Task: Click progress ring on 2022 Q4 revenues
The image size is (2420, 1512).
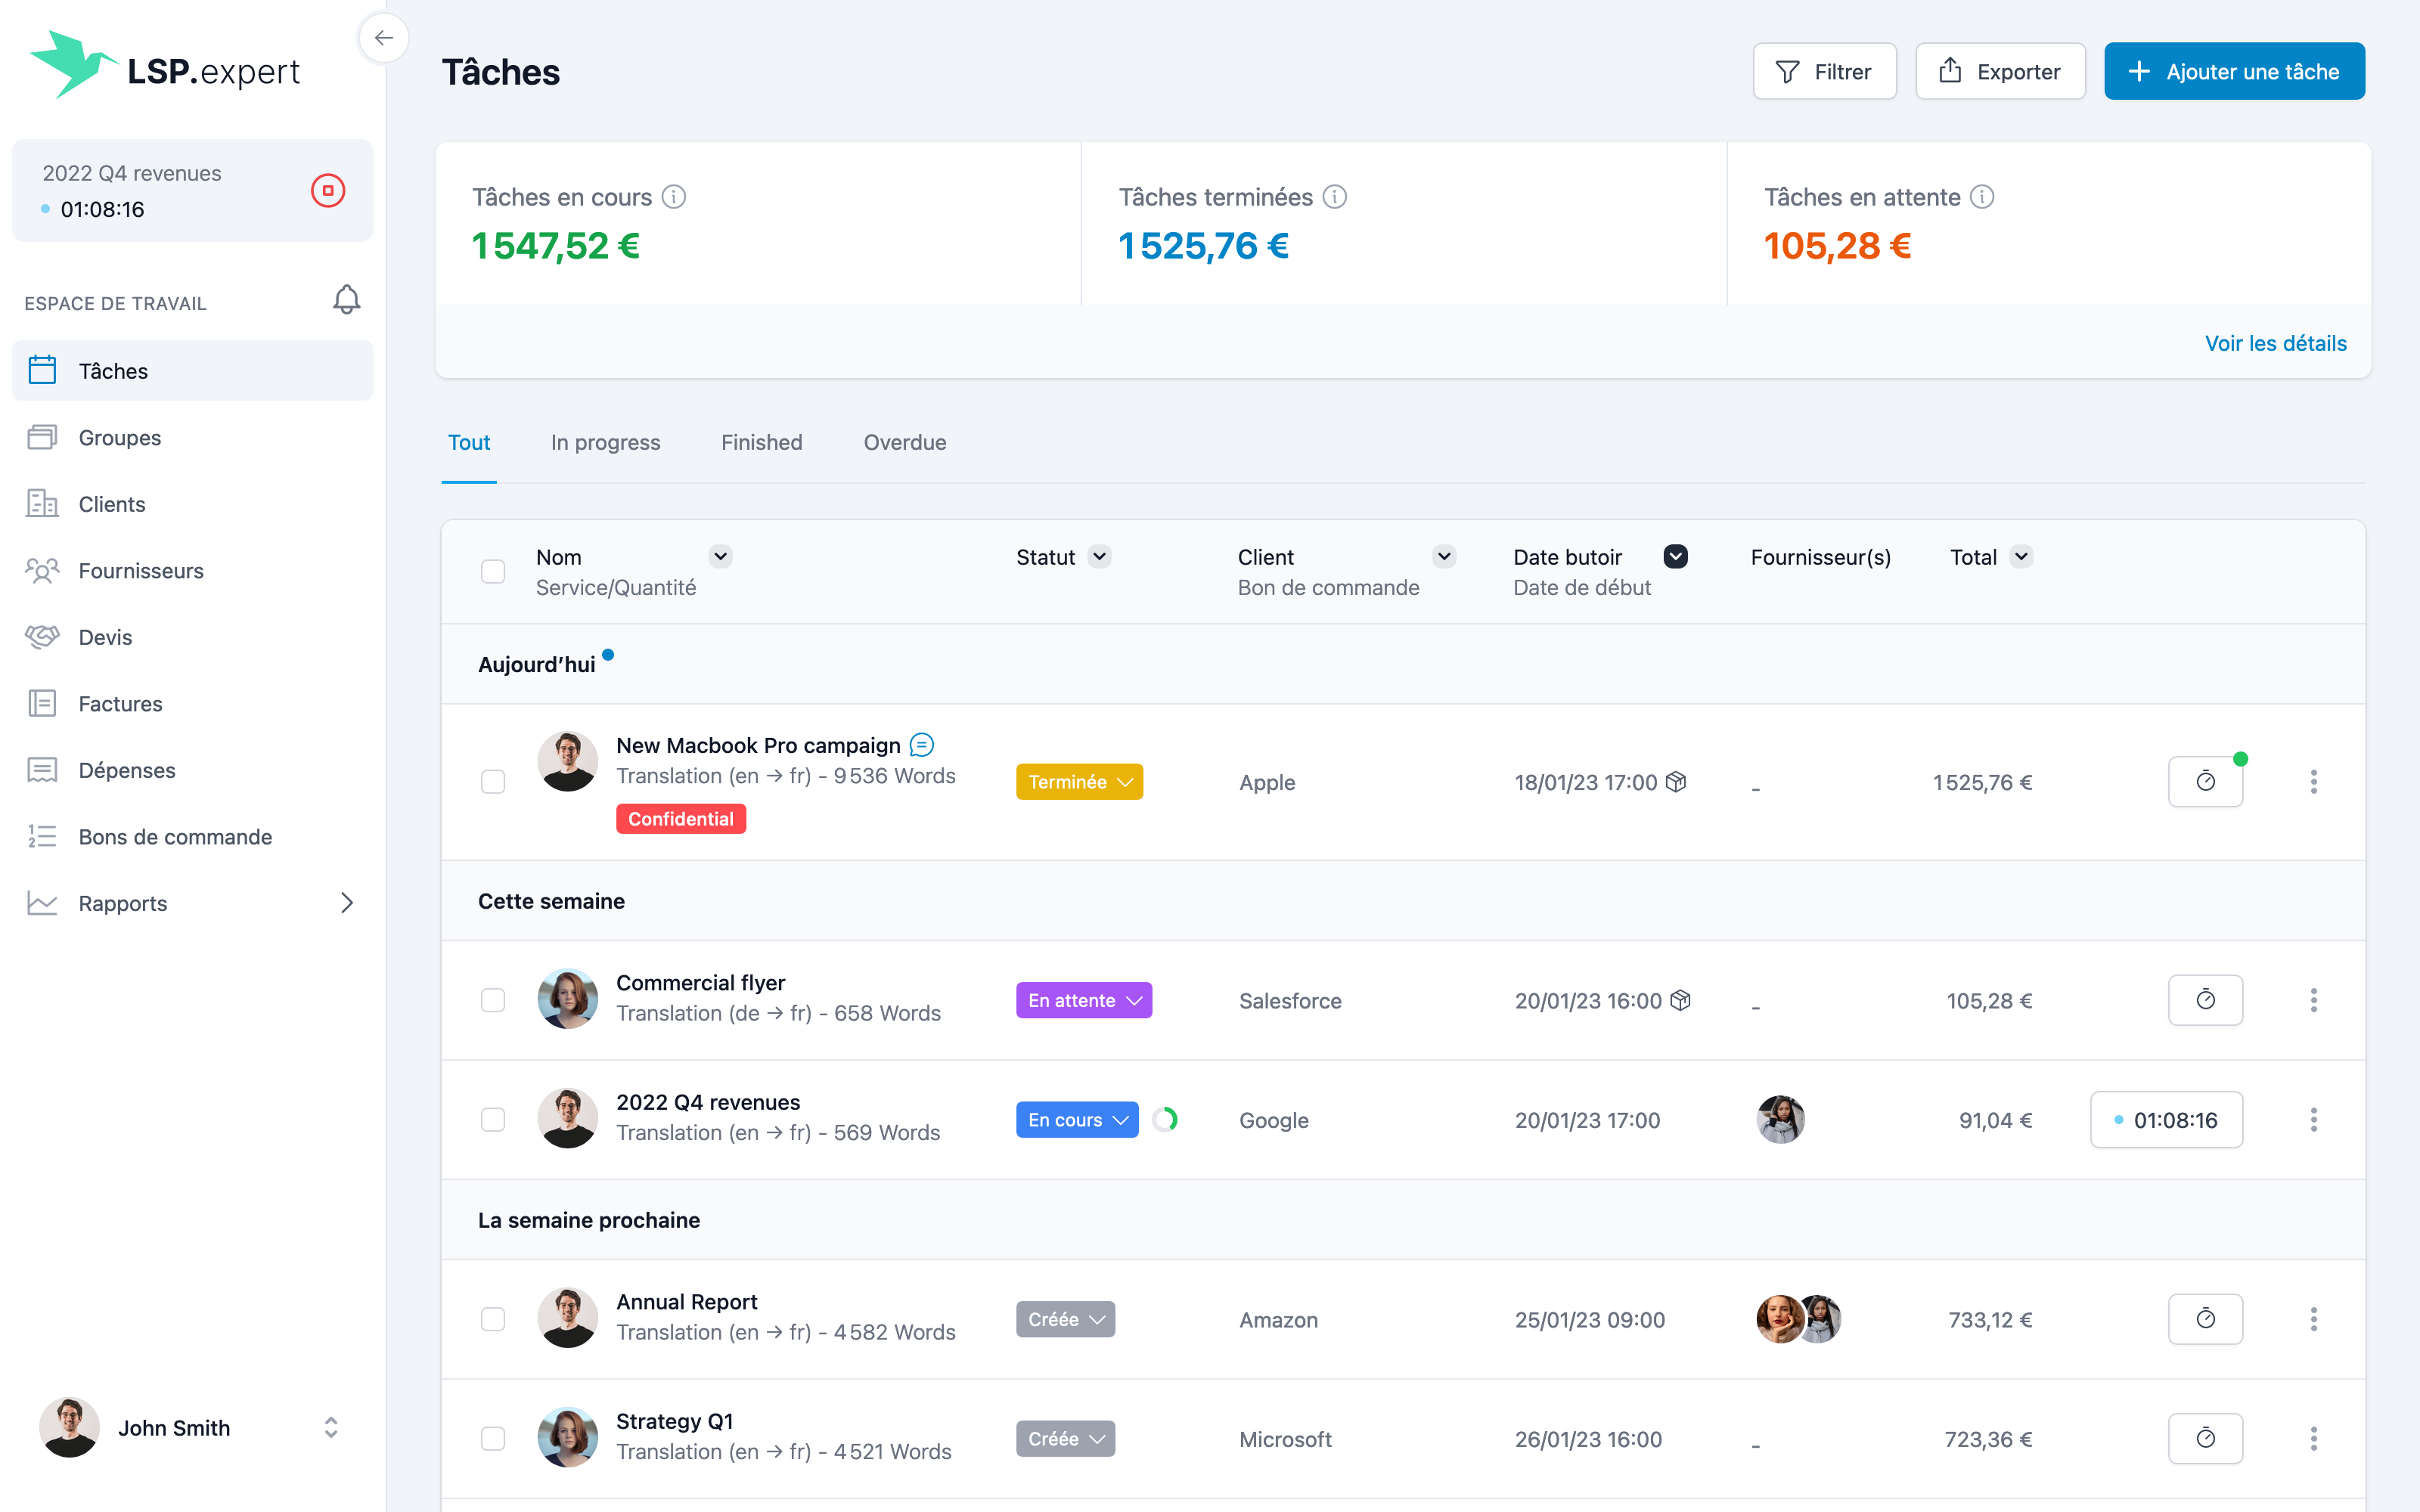Action: point(1165,1120)
